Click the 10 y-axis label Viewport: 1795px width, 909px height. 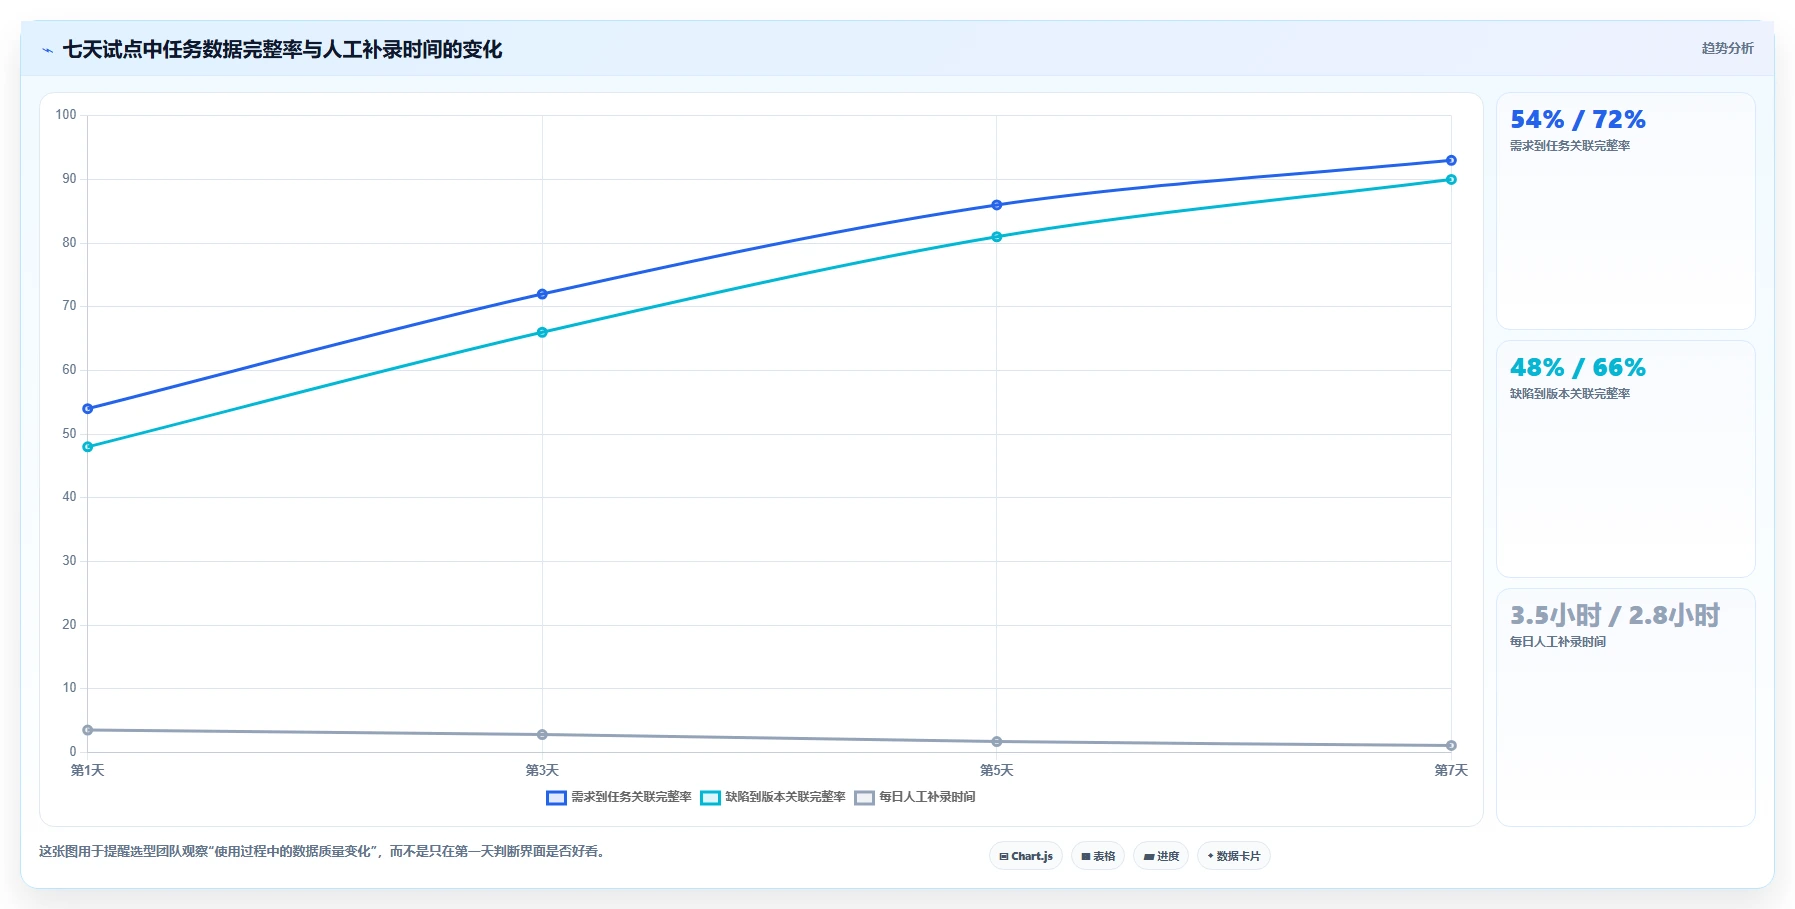69,688
